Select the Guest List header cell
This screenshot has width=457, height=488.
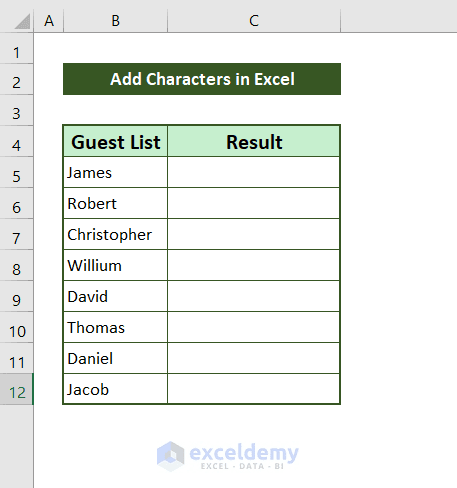click(x=115, y=141)
